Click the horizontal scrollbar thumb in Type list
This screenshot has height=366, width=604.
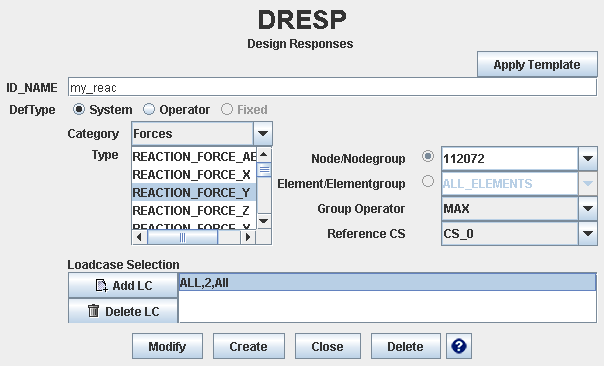[183, 237]
